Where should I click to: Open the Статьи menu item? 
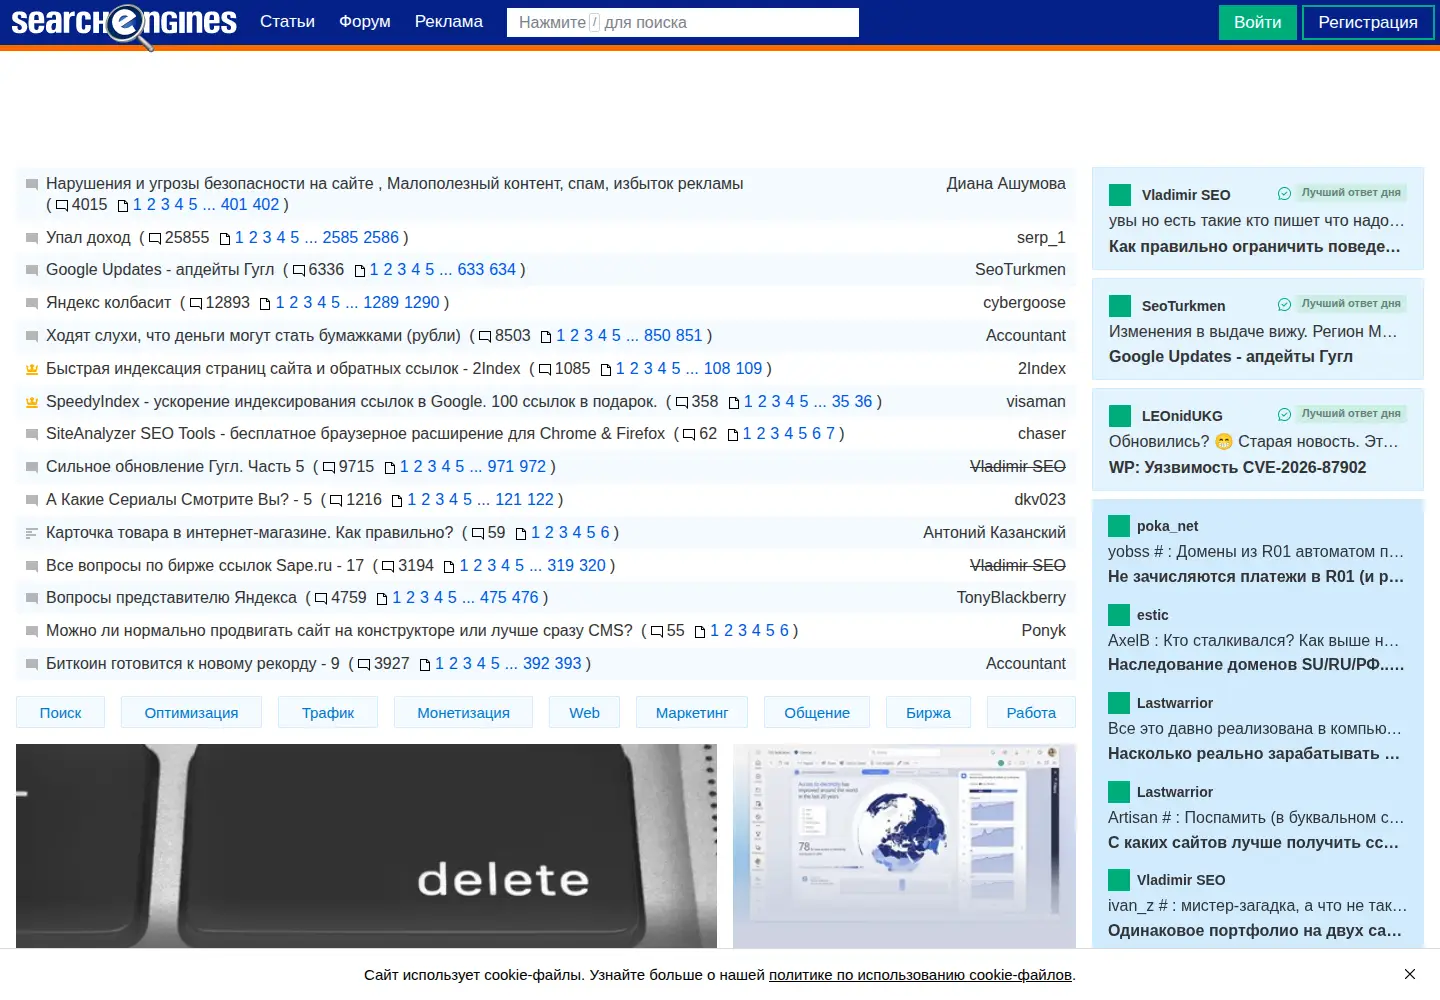tap(287, 22)
